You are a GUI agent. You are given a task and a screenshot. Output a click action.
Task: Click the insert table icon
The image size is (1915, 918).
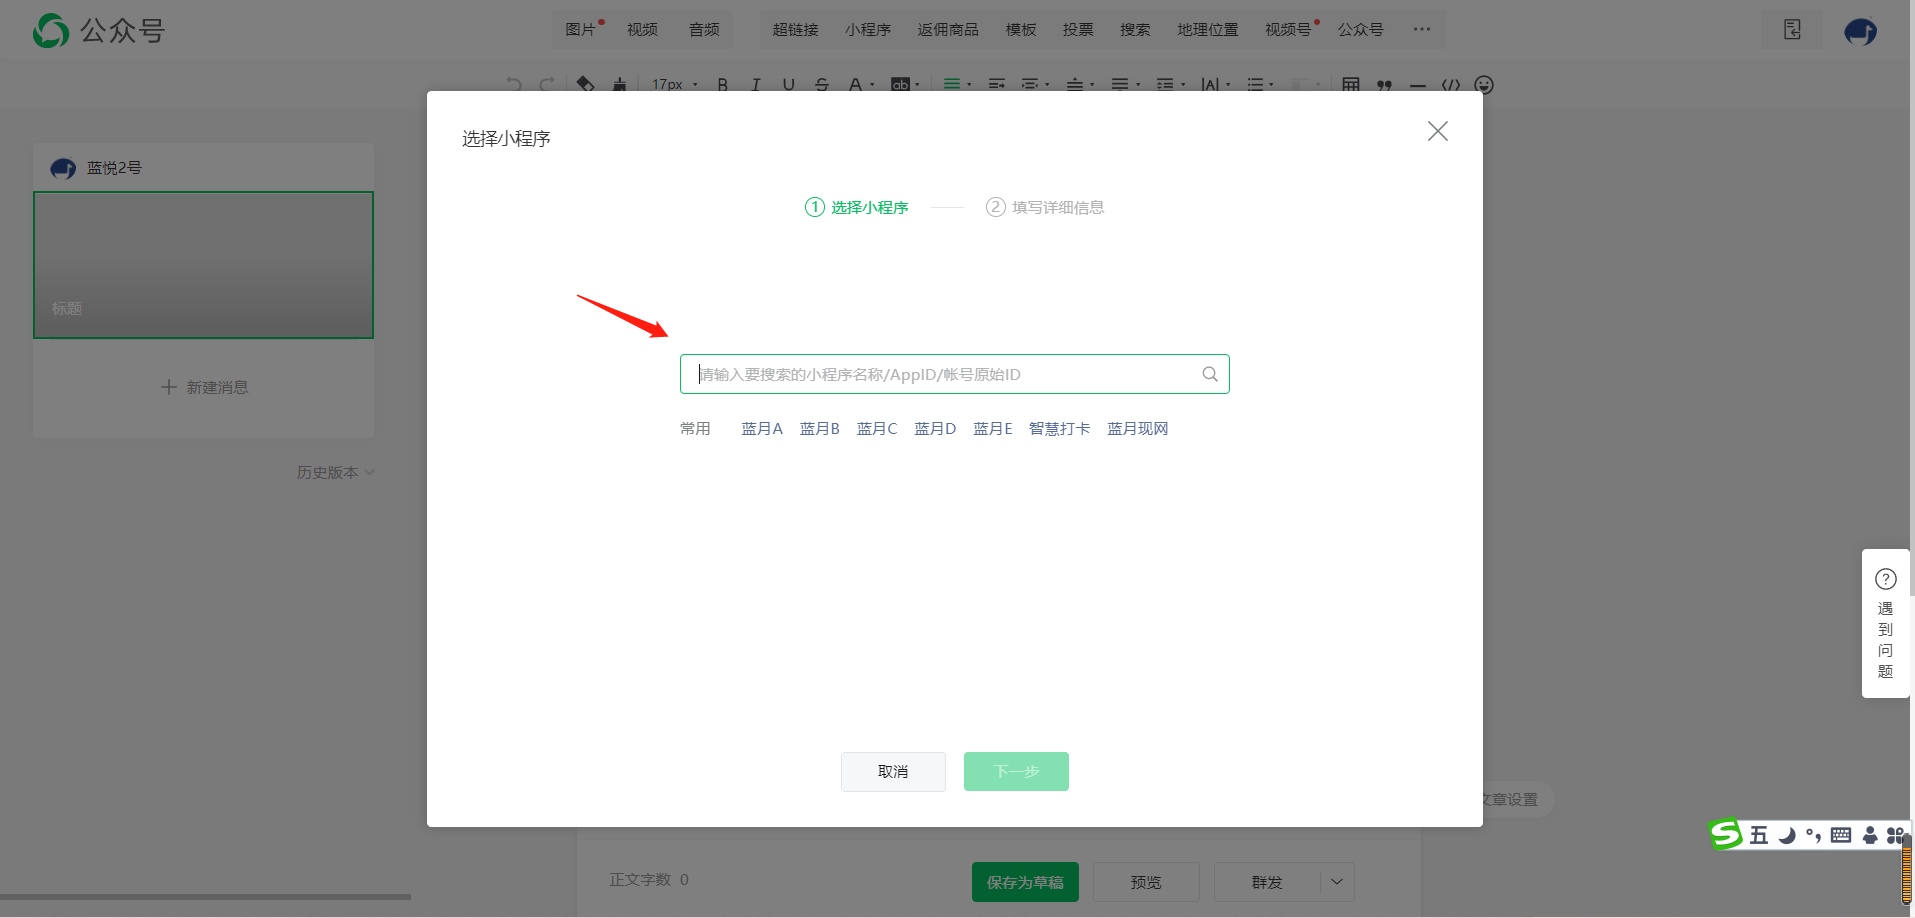1350,85
